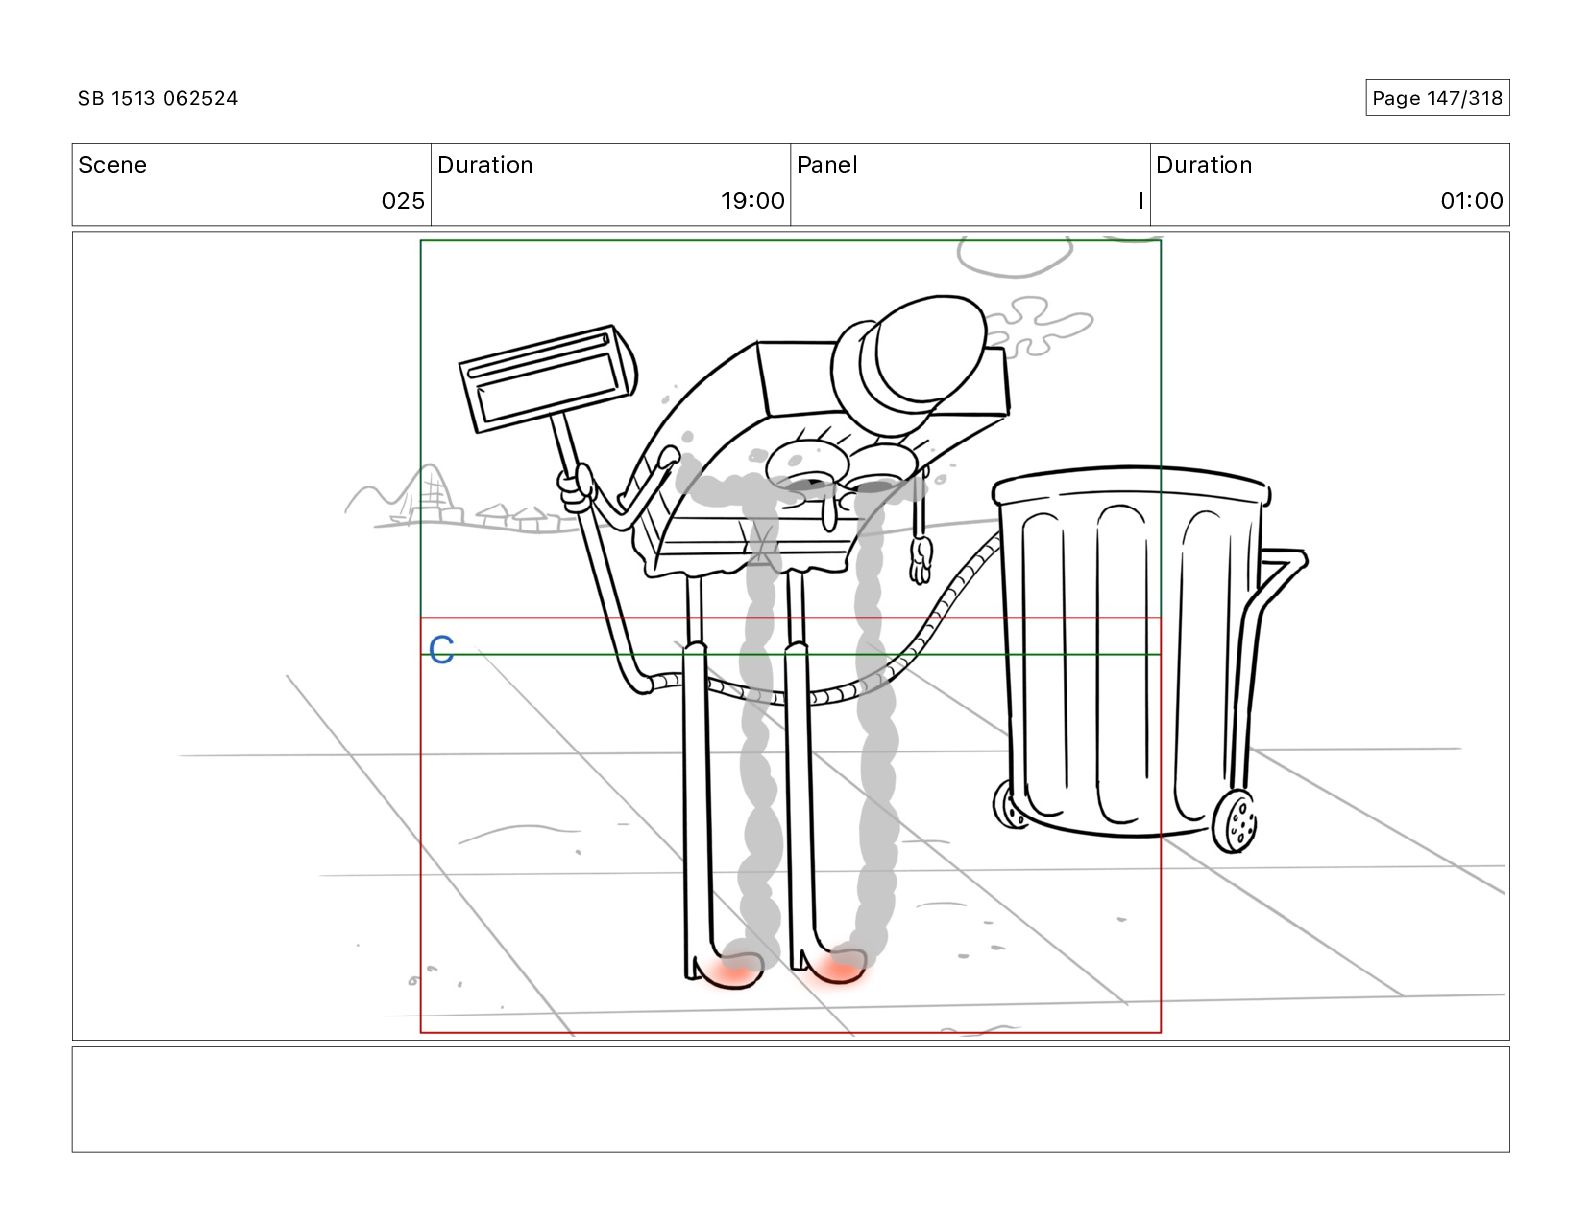Click the 'Duration' label next to Panel
This screenshot has width=1584, height=1224.
click(x=1204, y=165)
